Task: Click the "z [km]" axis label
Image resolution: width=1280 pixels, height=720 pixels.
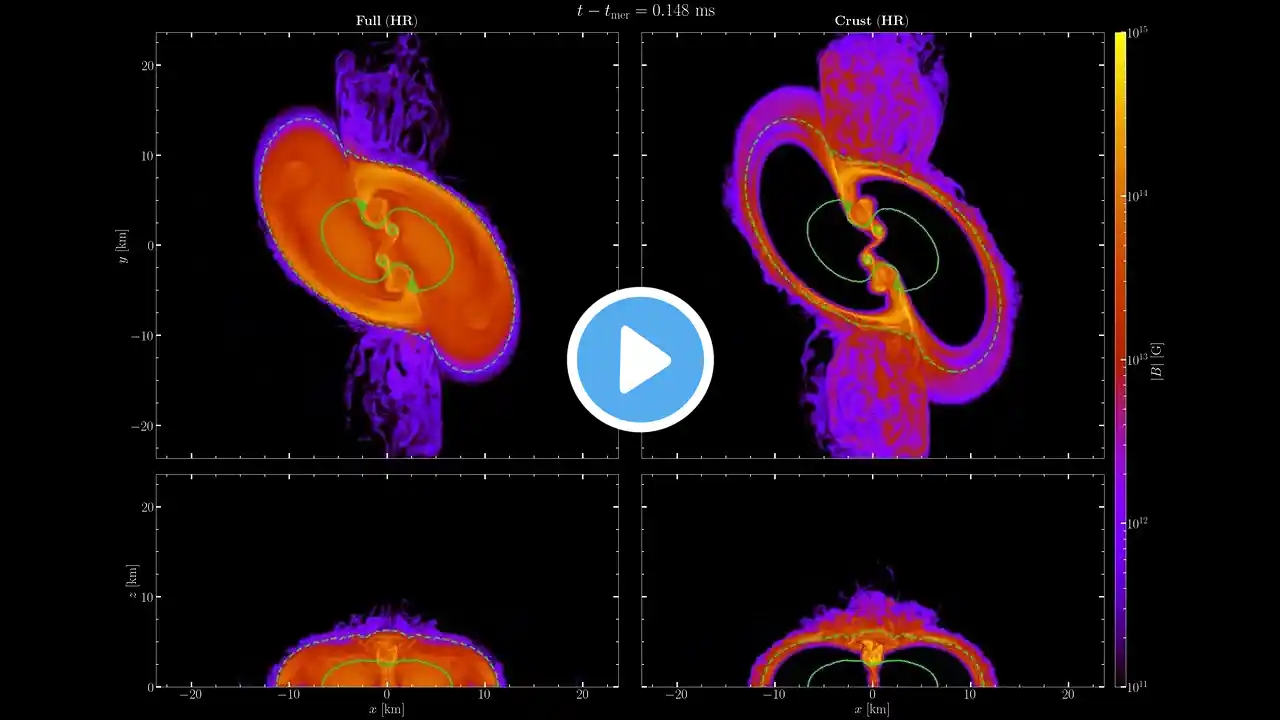Action: coord(131,581)
